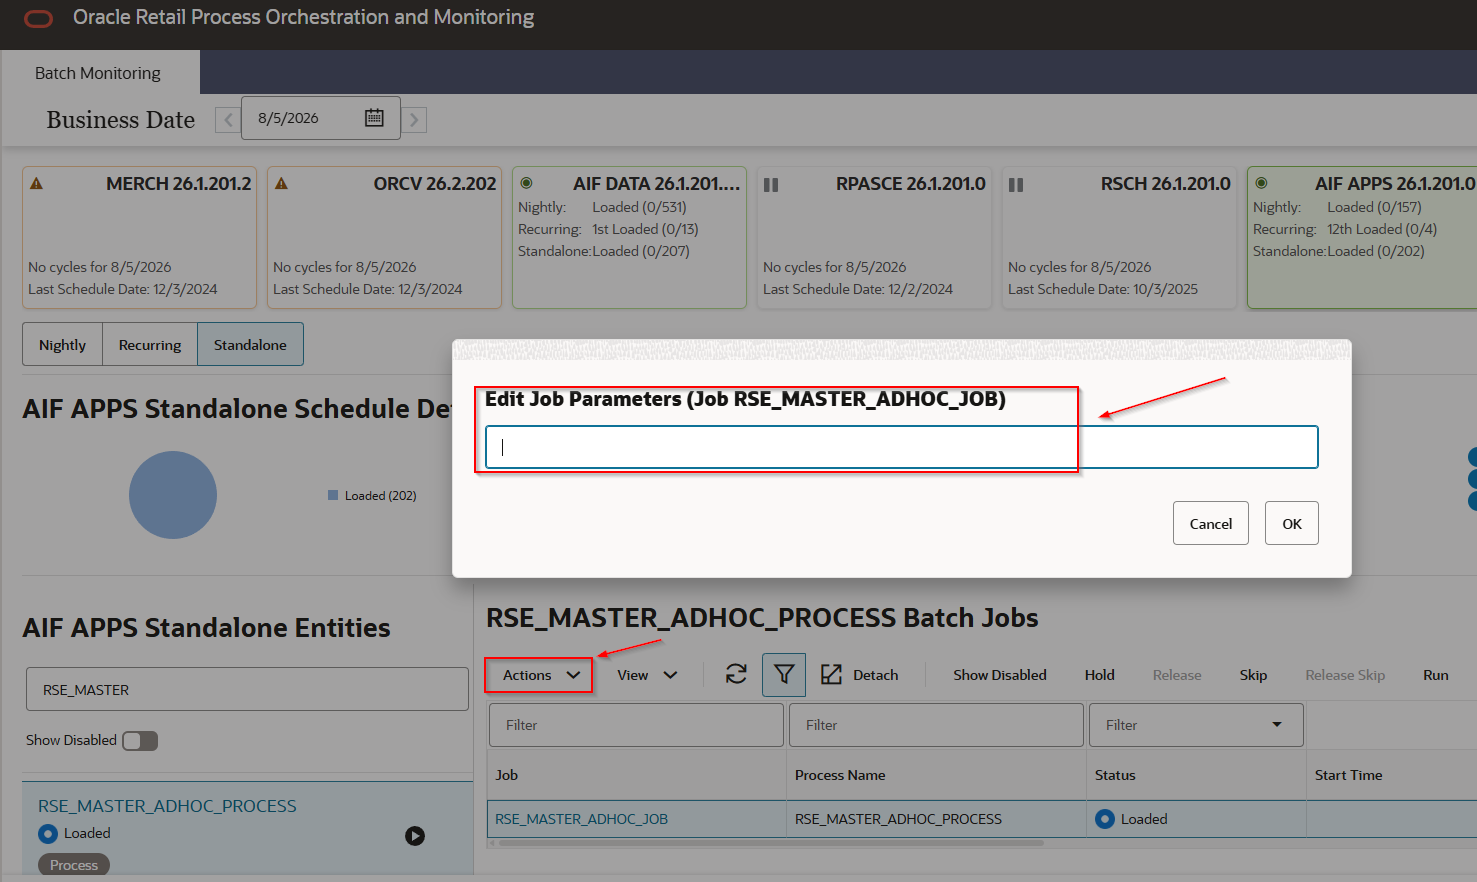This screenshot has width=1477, height=882.
Task: Select the MERCH 26.1.201.2 schedule card
Action: click(140, 237)
